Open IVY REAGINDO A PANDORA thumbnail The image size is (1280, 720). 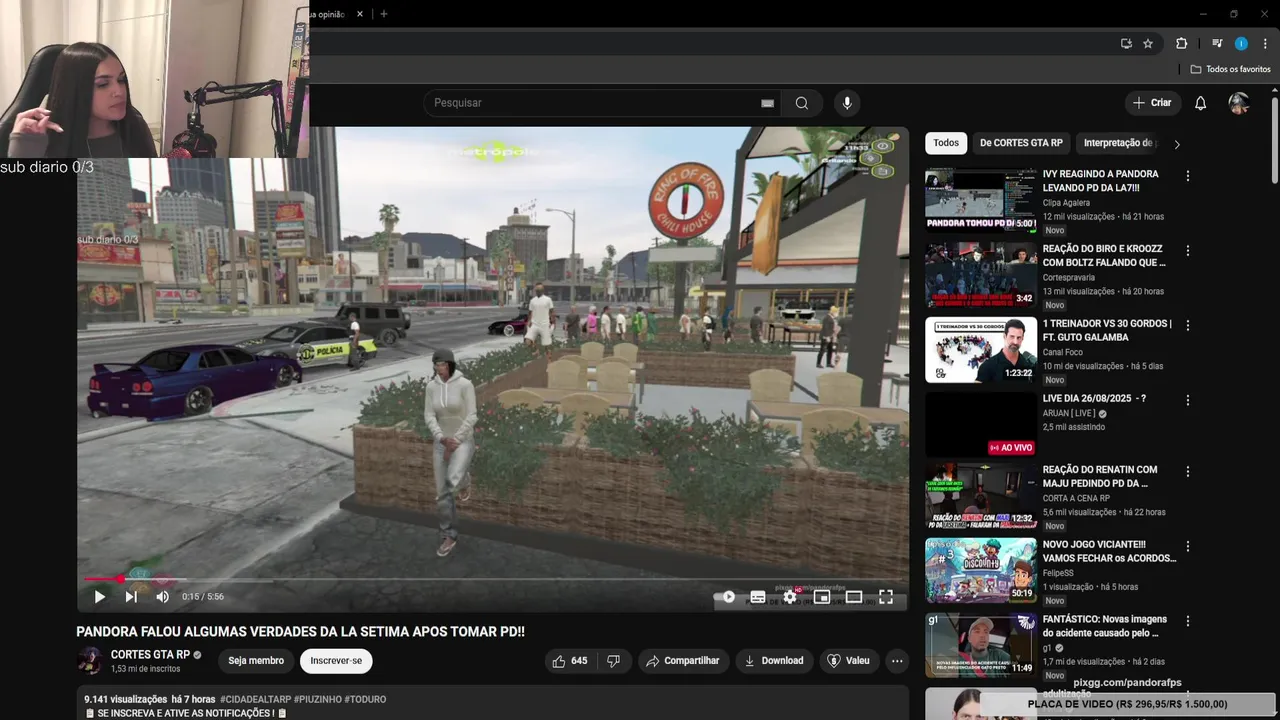point(981,200)
